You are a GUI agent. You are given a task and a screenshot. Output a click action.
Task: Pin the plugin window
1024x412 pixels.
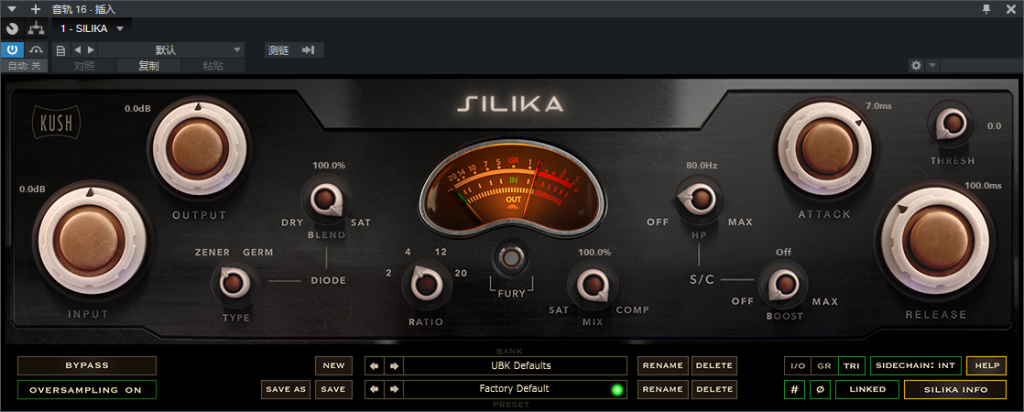[986, 9]
